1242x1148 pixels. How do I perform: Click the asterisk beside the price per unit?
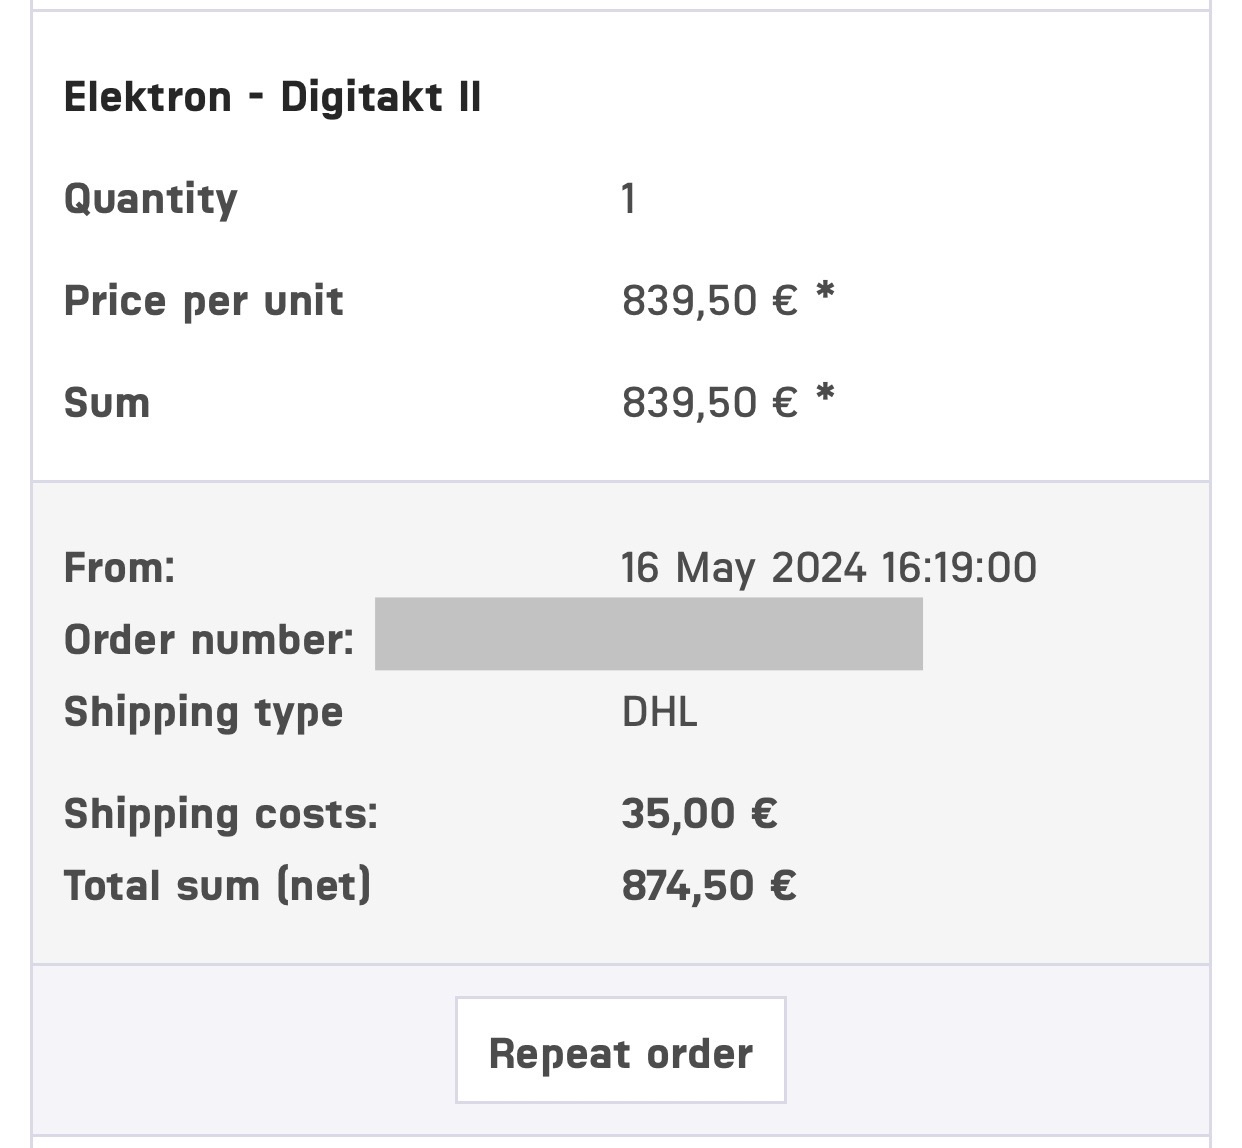tap(825, 294)
